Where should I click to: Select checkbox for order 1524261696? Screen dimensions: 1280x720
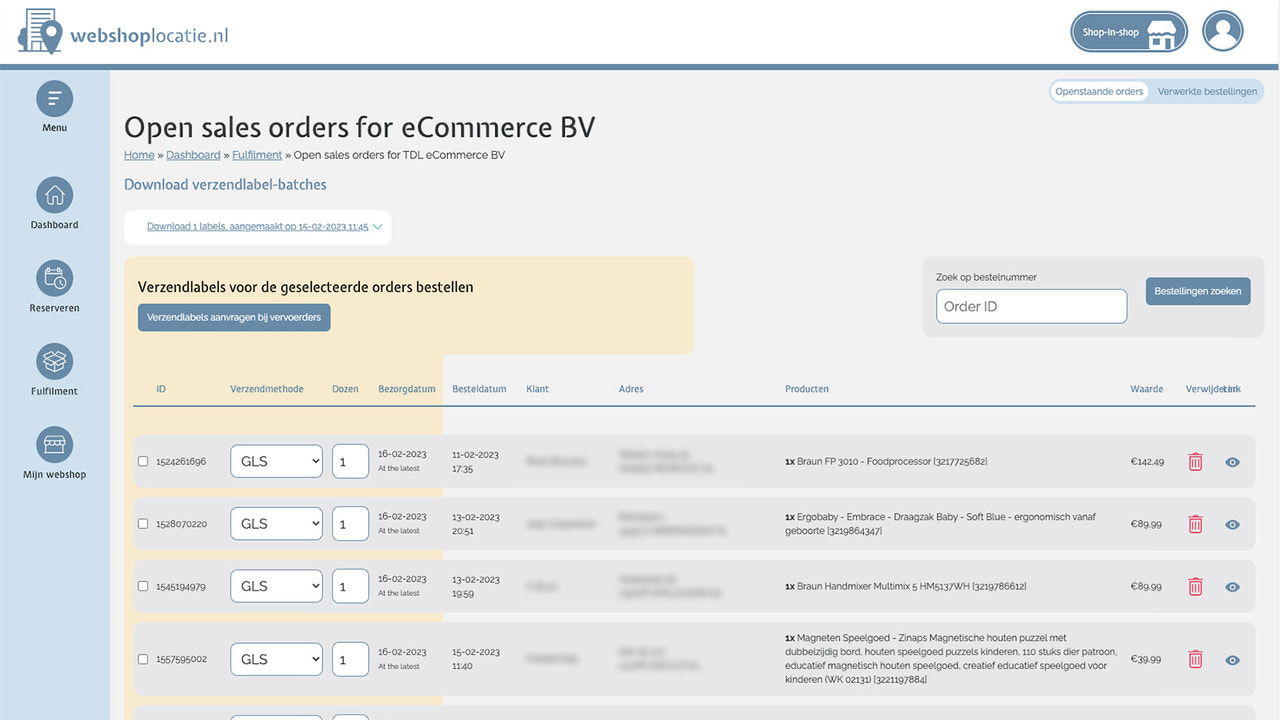coord(143,461)
